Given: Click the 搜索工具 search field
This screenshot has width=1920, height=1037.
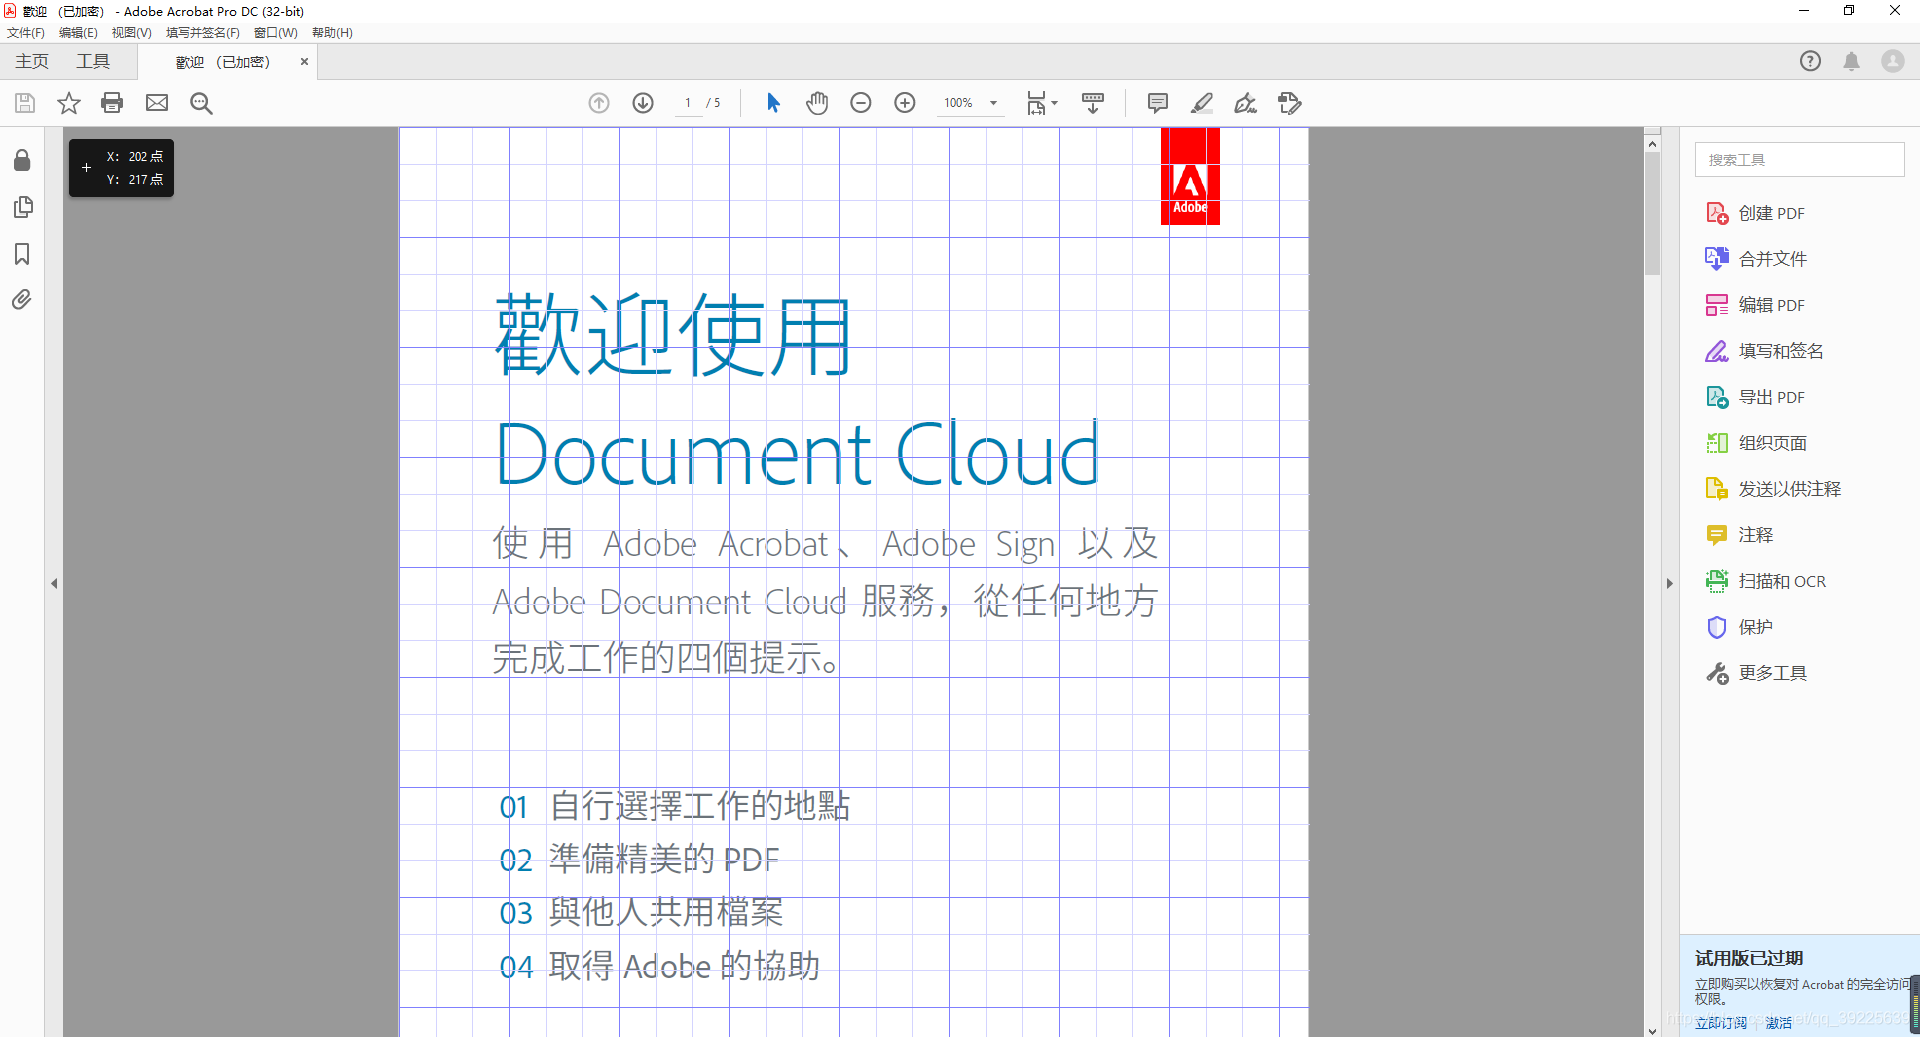Looking at the screenshot, I should [1799, 160].
